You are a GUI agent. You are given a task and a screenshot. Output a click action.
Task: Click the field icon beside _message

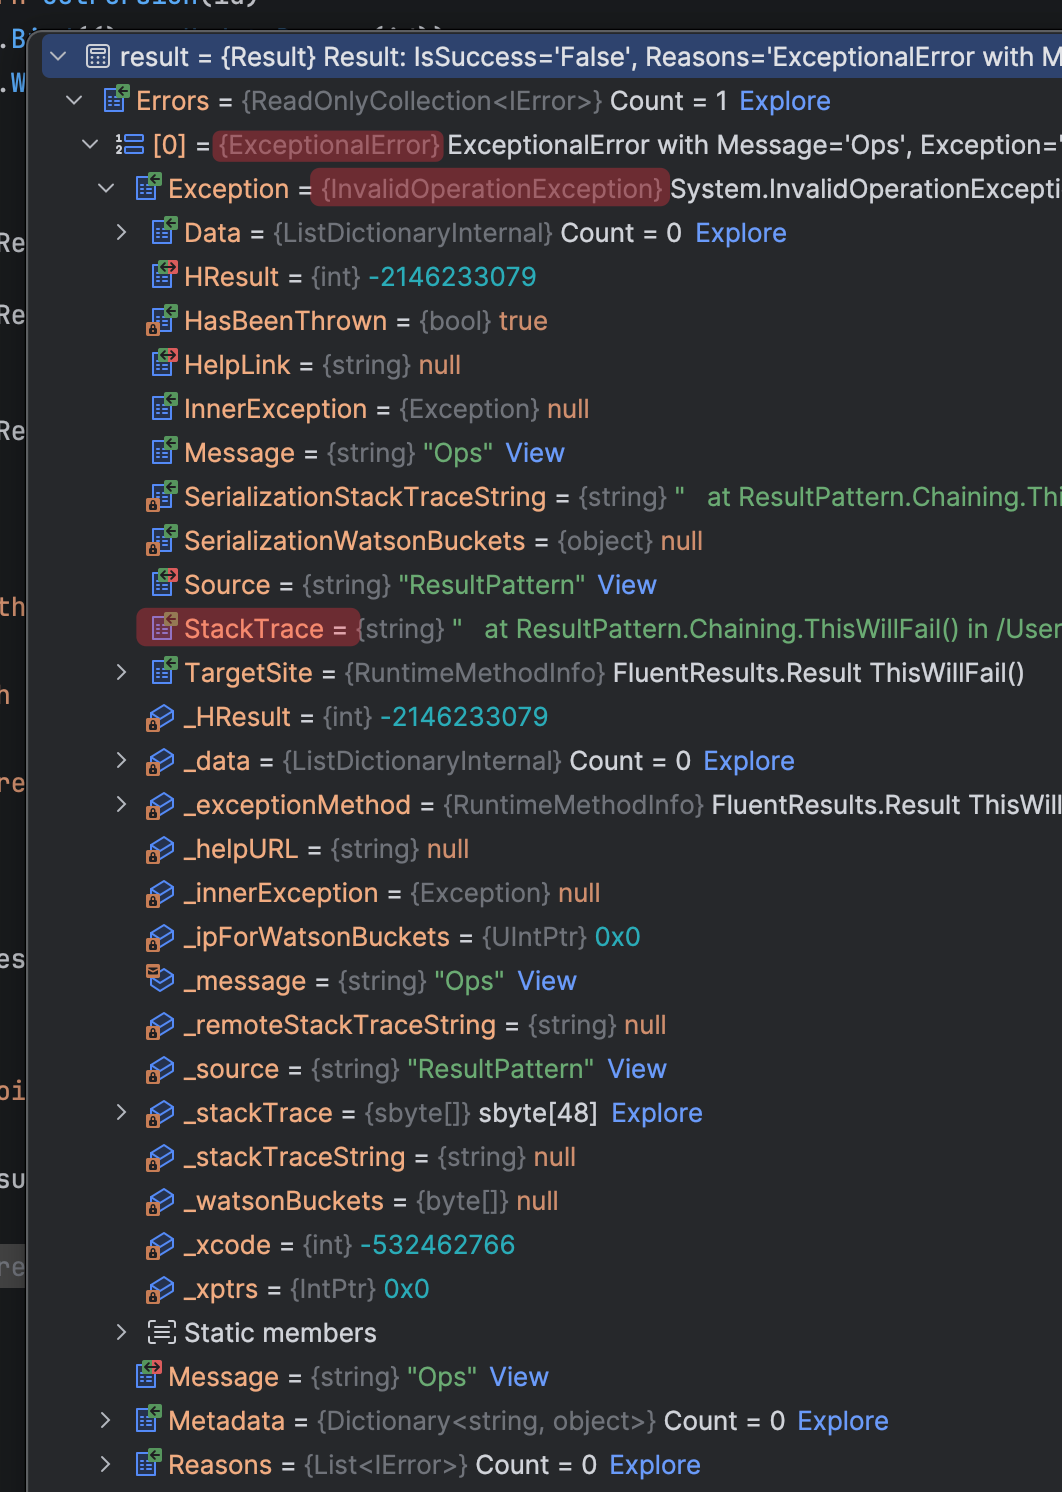tap(160, 980)
